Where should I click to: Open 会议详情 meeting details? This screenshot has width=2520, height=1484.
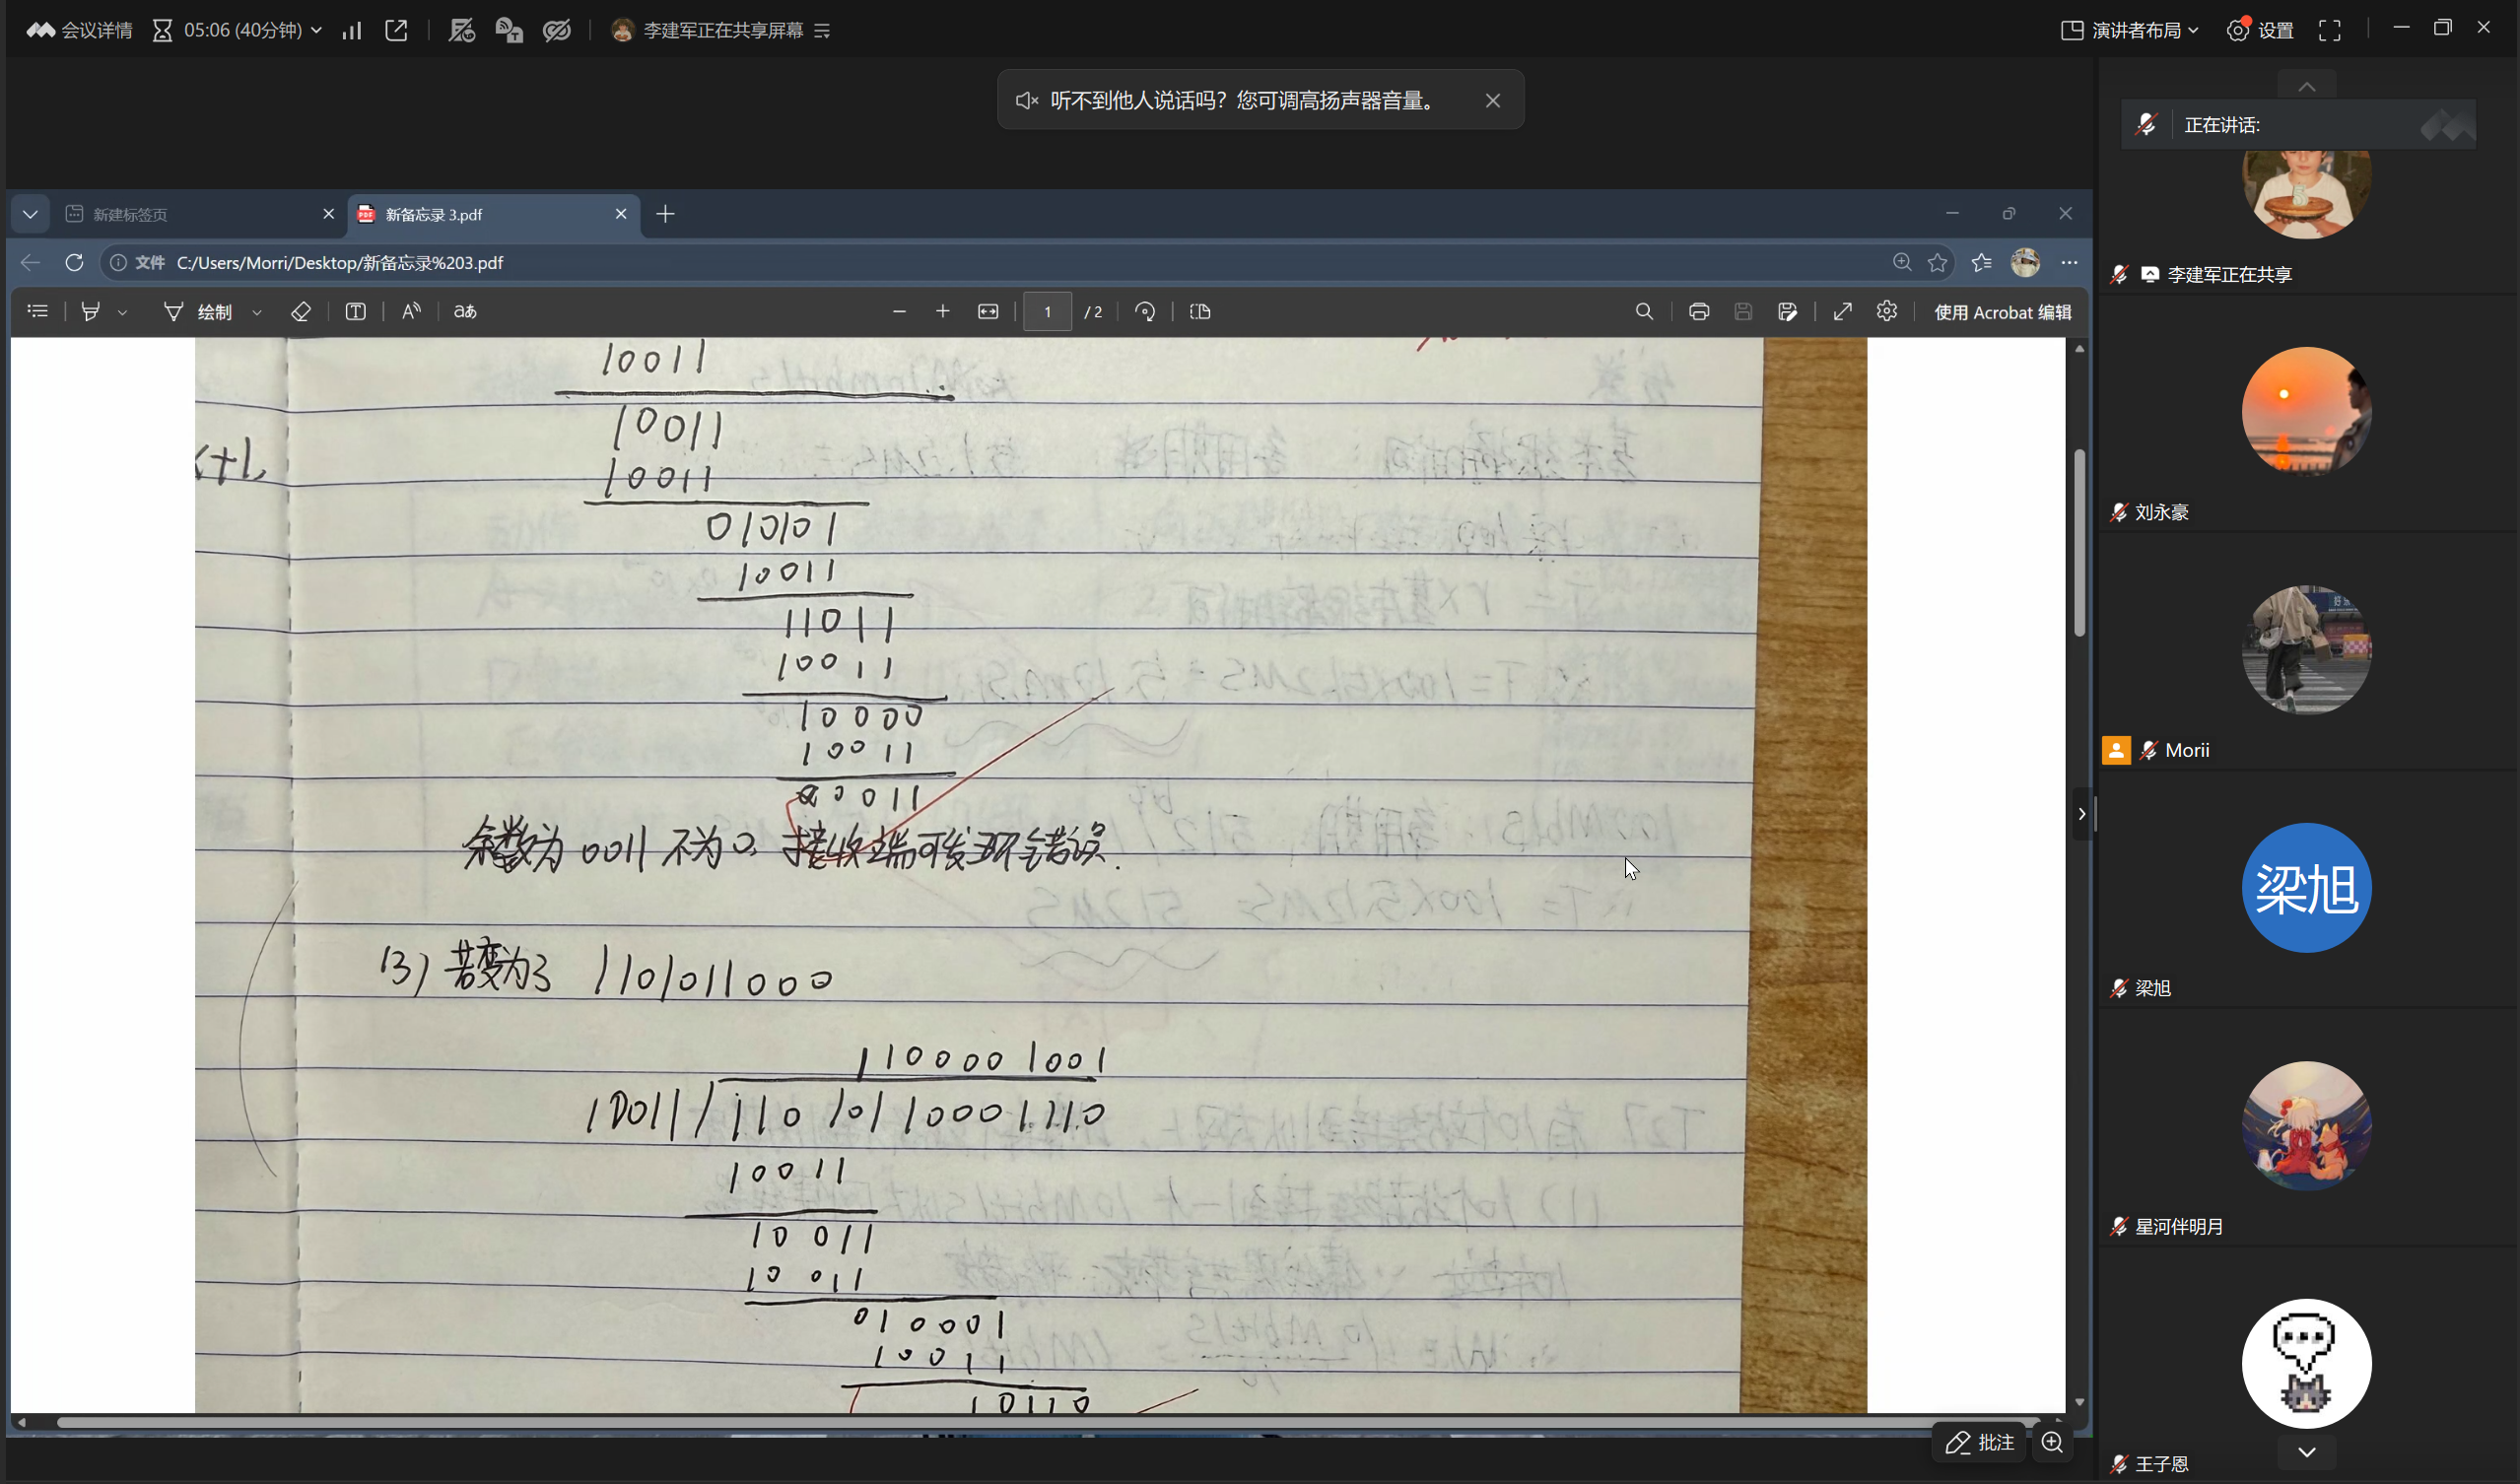coord(80,30)
